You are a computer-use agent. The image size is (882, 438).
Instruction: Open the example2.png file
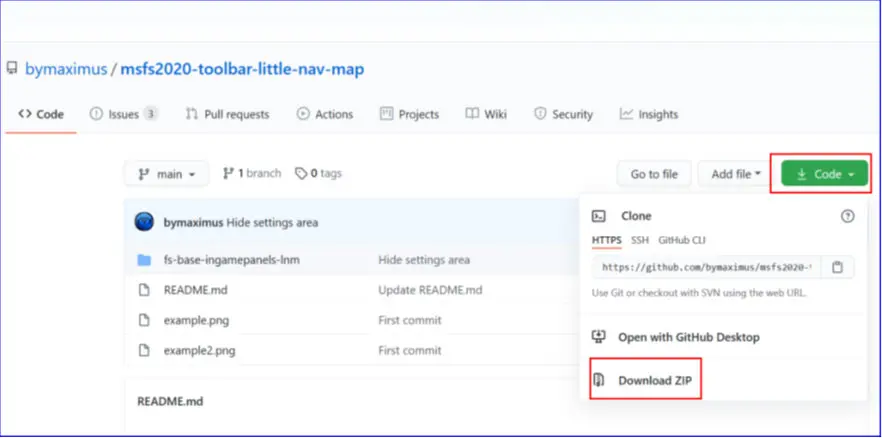200,351
